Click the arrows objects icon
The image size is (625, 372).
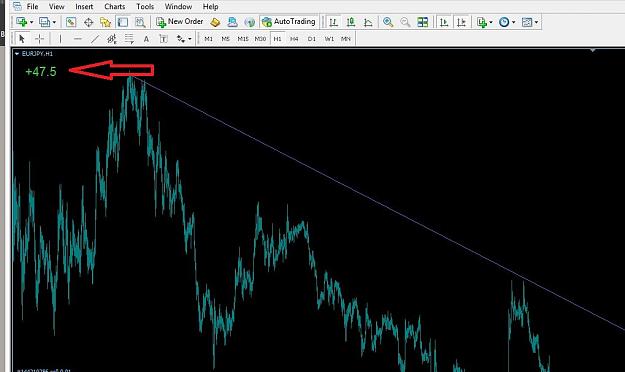[181, 39]
